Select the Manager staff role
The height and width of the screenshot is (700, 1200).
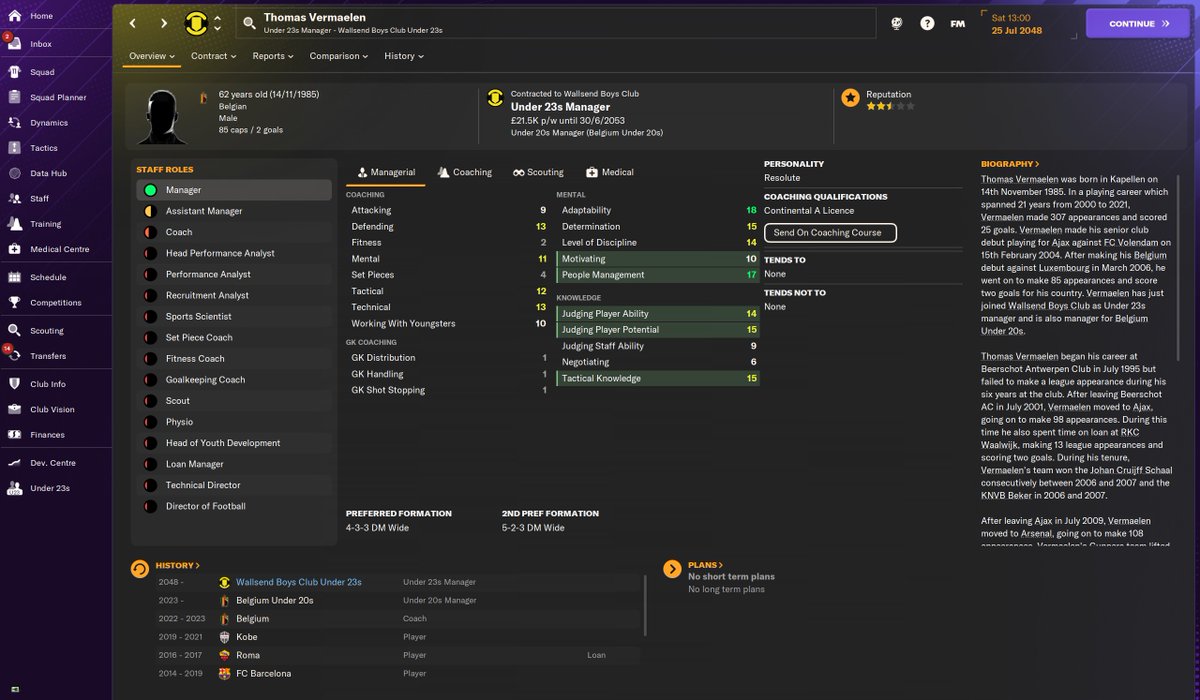click(x=234, y=190)
